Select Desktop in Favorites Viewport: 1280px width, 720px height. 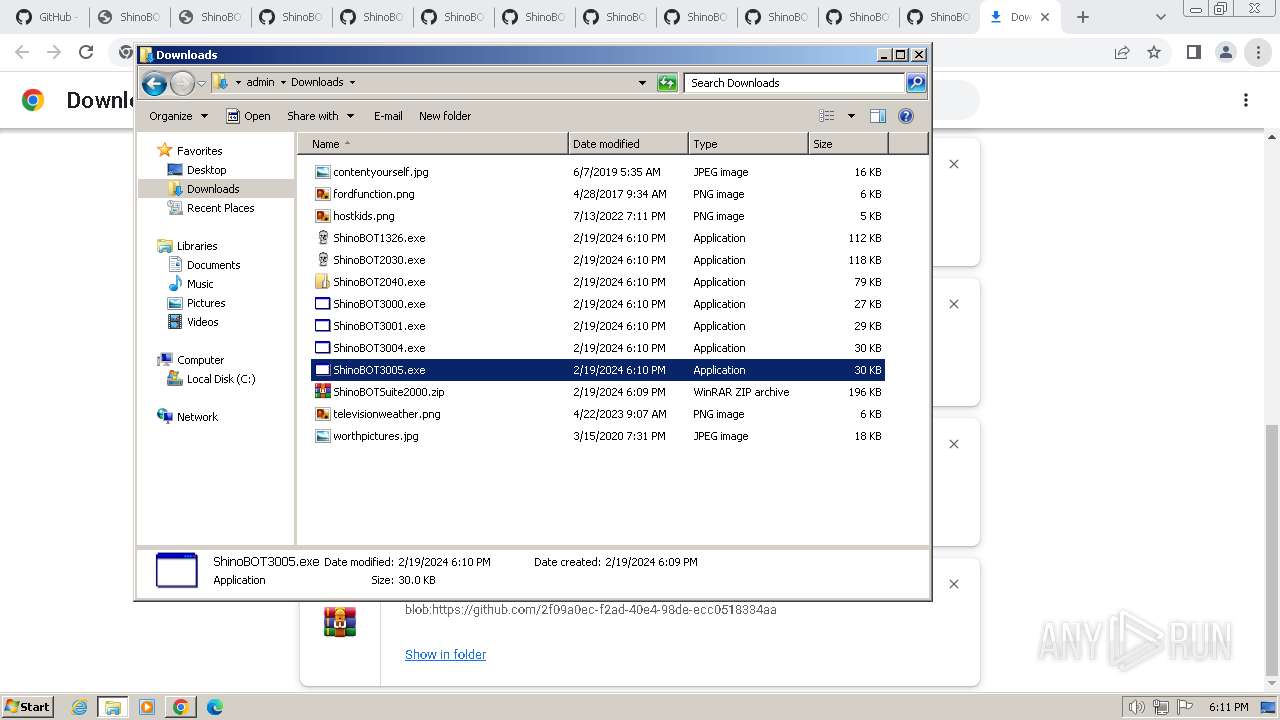(x=206, y=170)
